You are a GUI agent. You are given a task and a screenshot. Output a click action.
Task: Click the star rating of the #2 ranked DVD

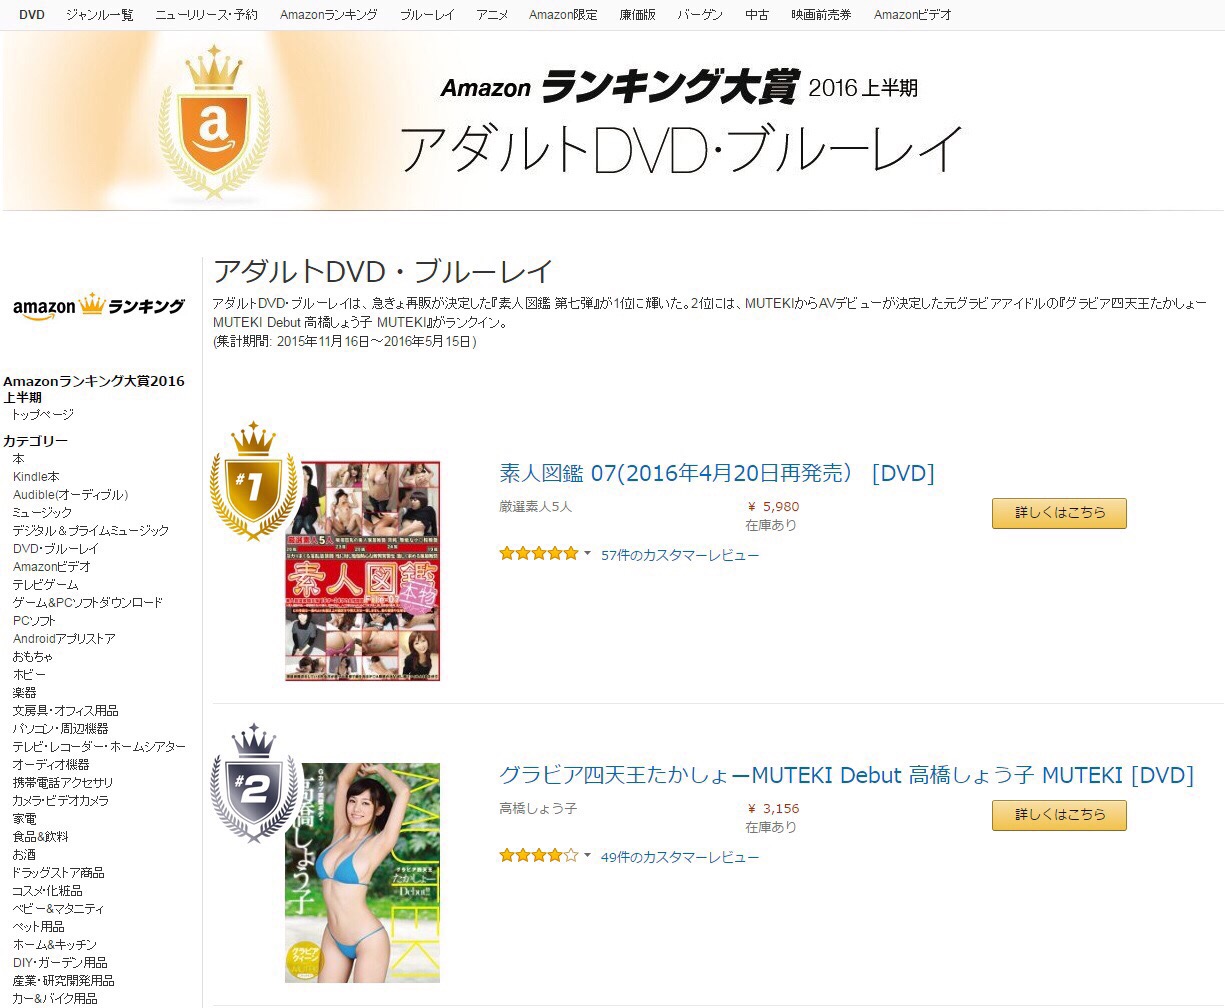point(539,856)
